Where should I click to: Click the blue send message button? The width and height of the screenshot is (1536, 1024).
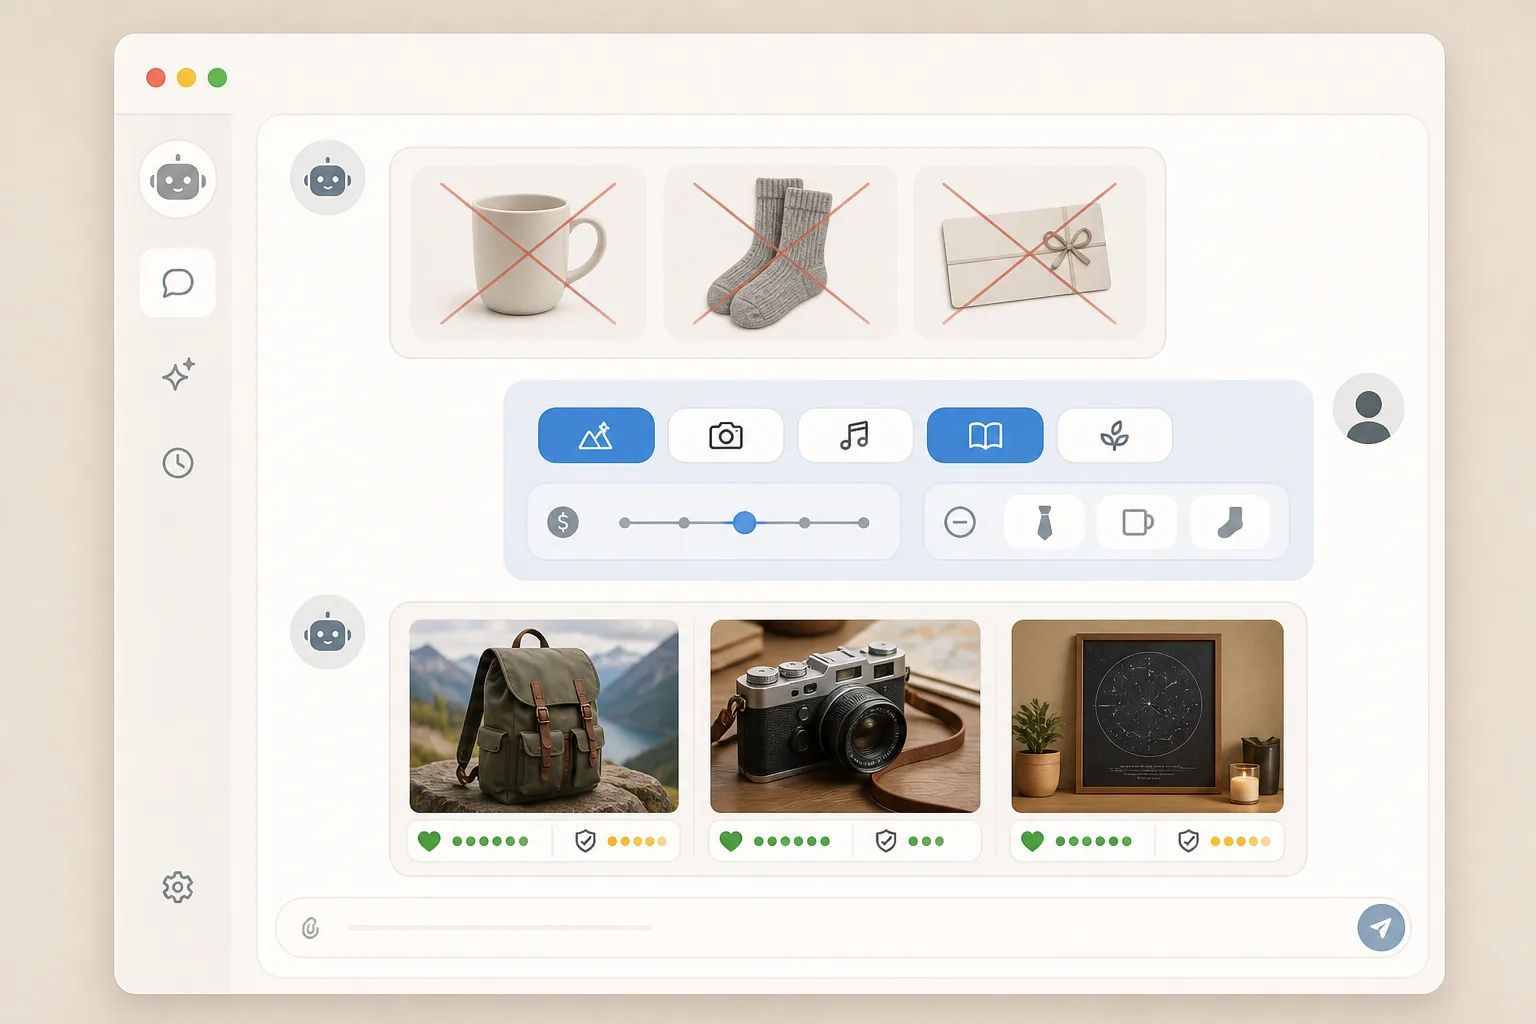tap(1381, 927)
